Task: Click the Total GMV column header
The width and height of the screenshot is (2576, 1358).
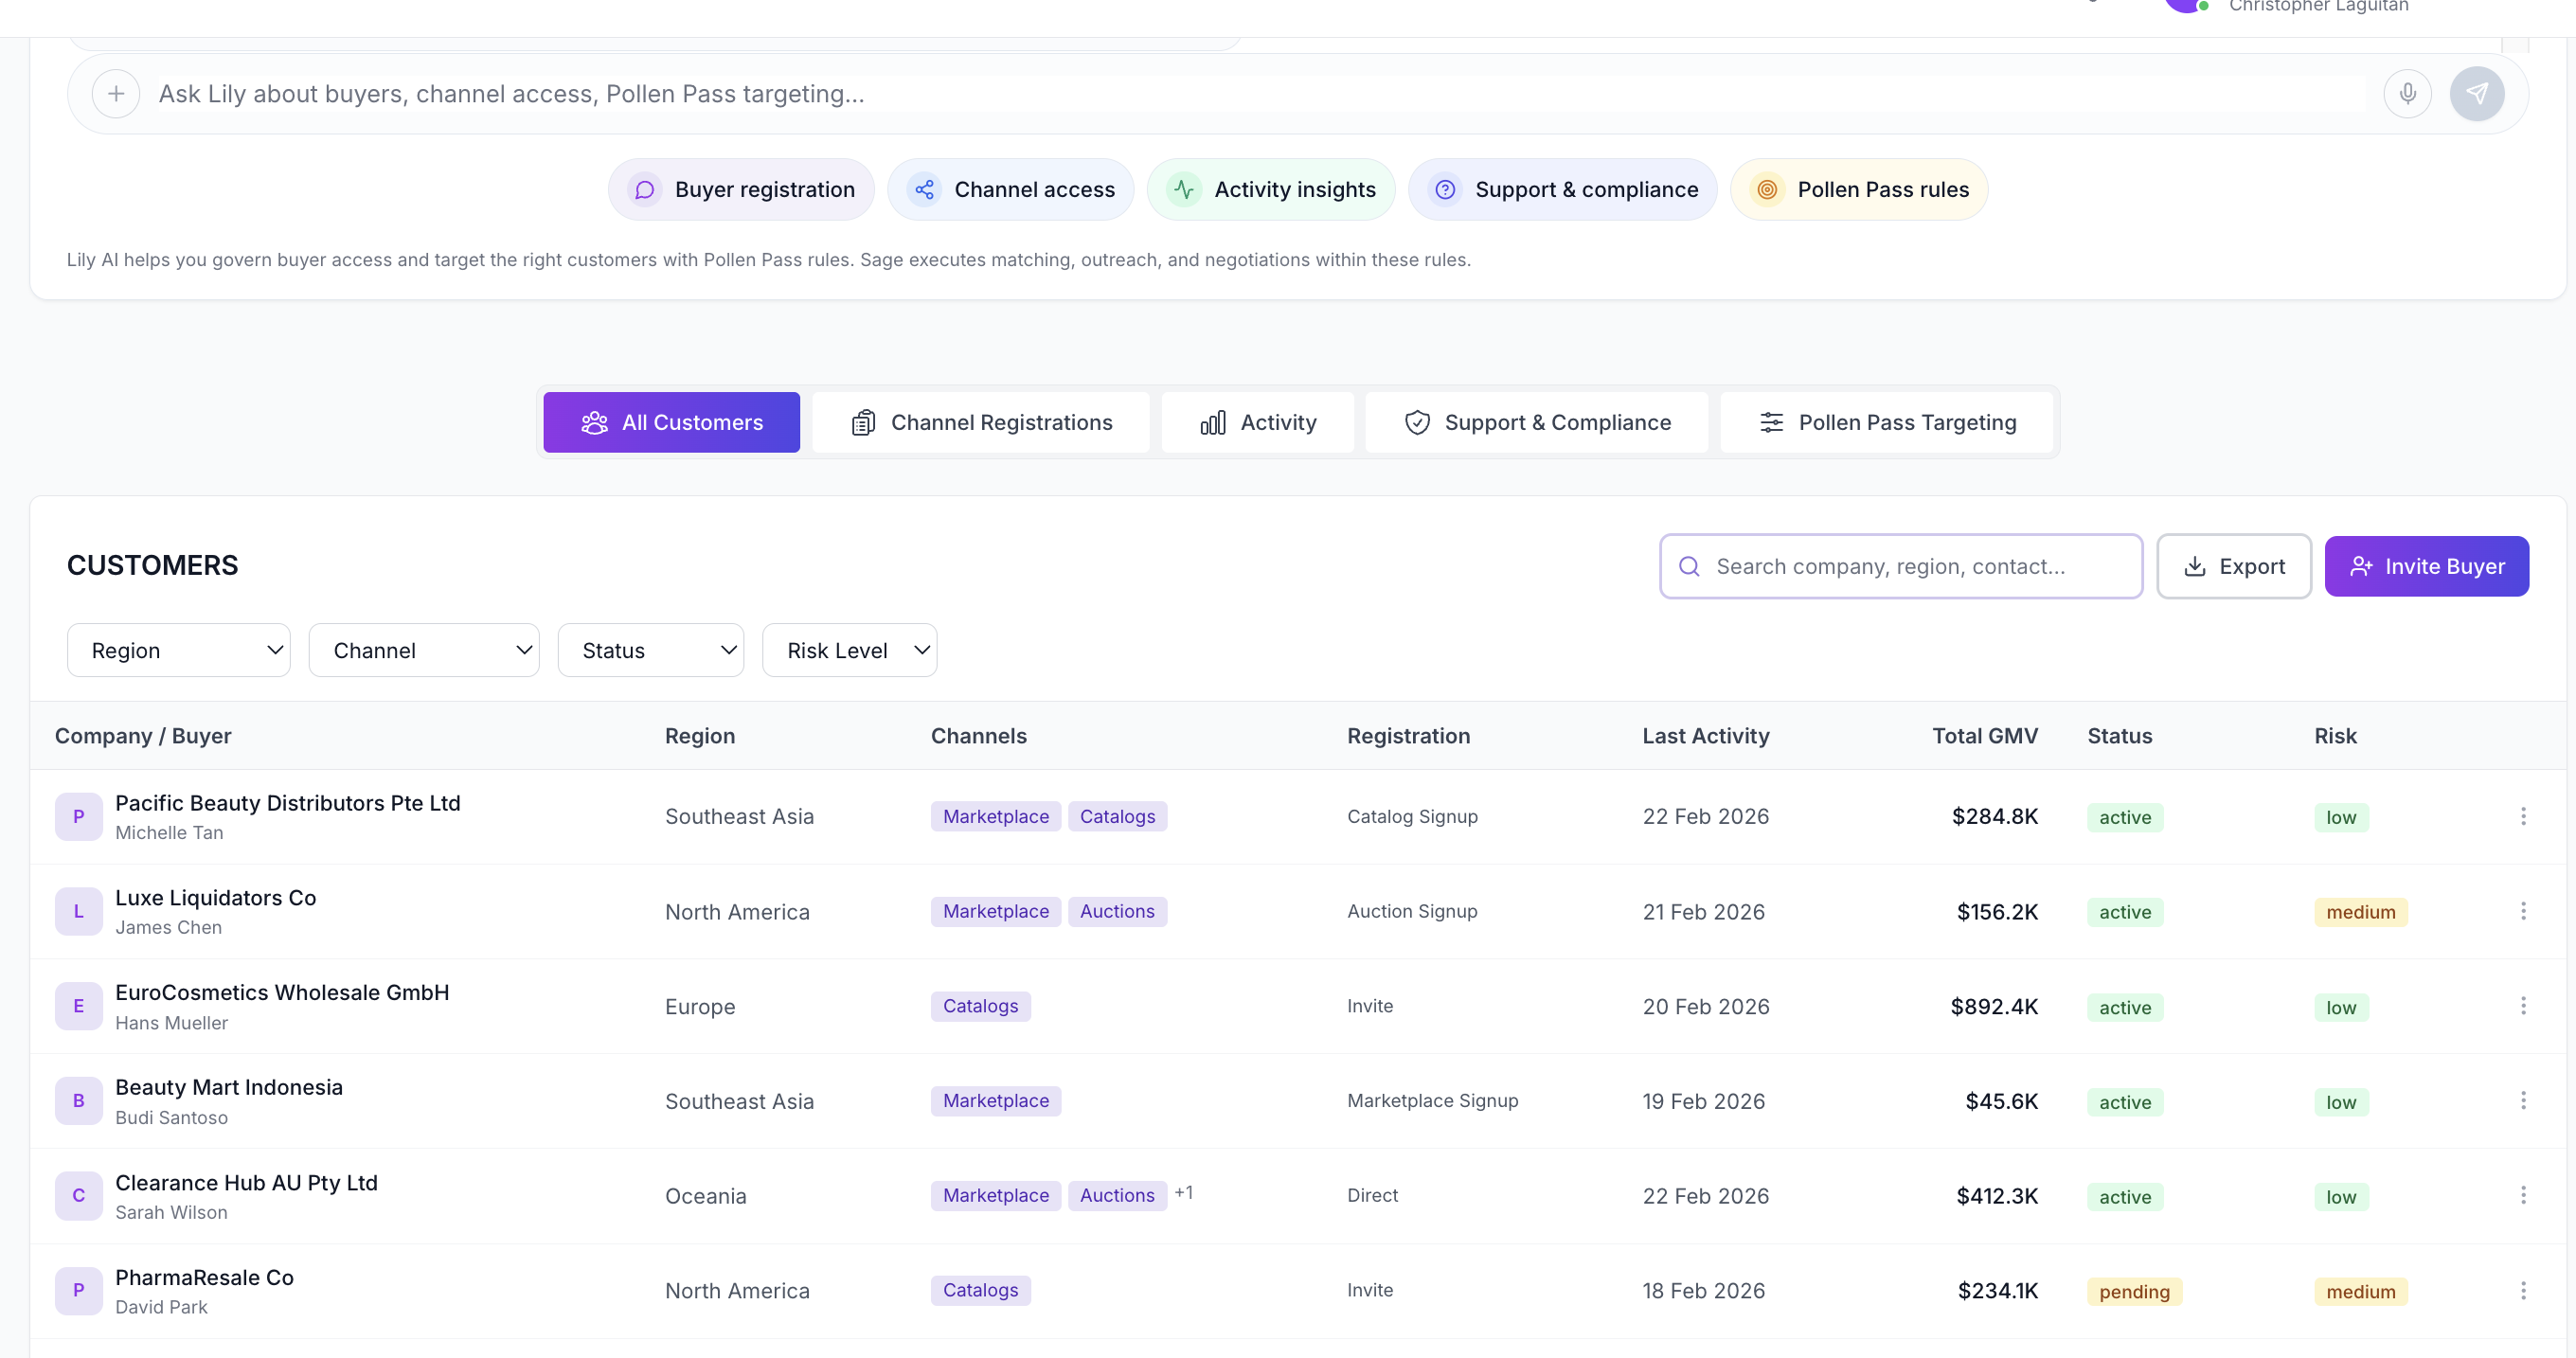Action: [x=1985, y=736]
